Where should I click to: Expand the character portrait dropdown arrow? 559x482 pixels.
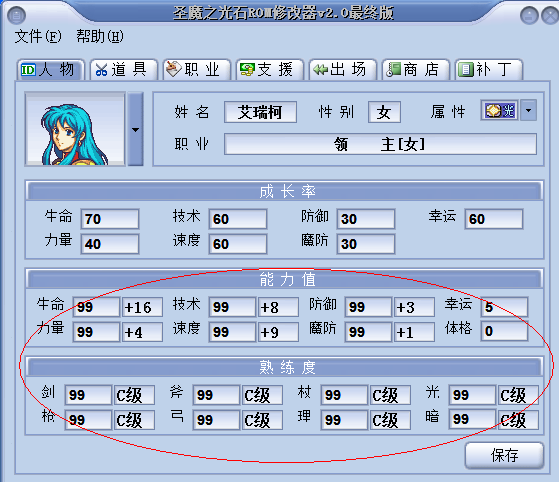135,129
